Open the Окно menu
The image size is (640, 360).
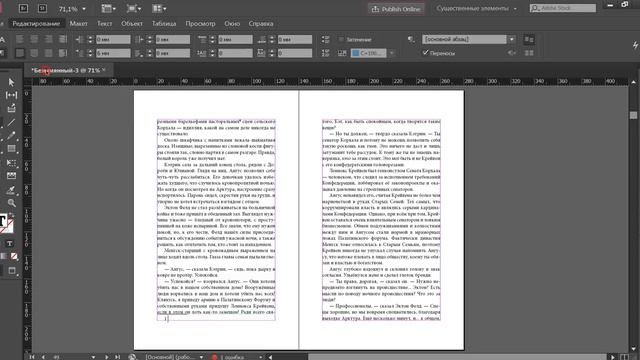[x=232, y=24]
